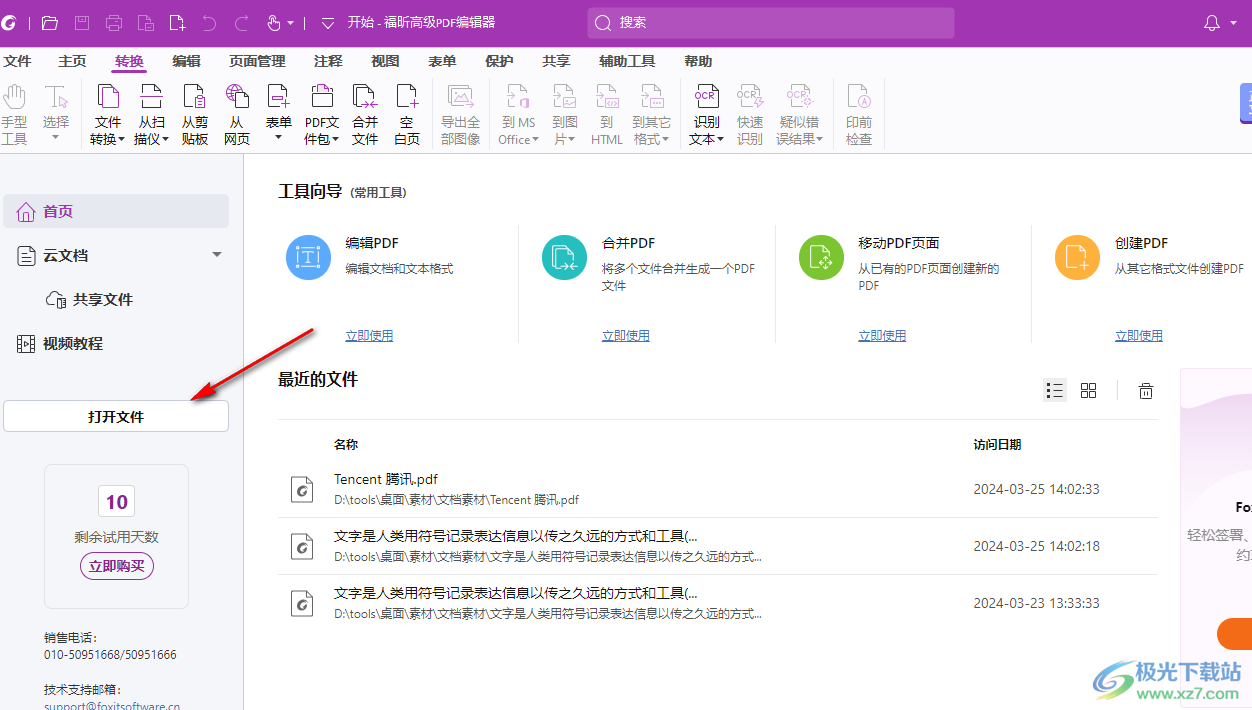The width and height of the screenshot is (1252, 710).
Task: Click the printer icon in title bar
Action: pyautogui.click(x=114, y=23)
